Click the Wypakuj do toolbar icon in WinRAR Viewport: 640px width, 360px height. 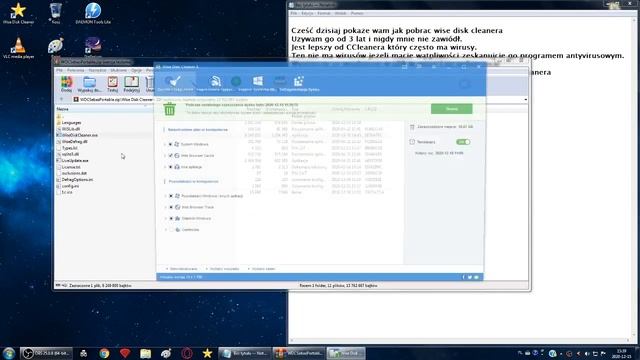point(89,84)
